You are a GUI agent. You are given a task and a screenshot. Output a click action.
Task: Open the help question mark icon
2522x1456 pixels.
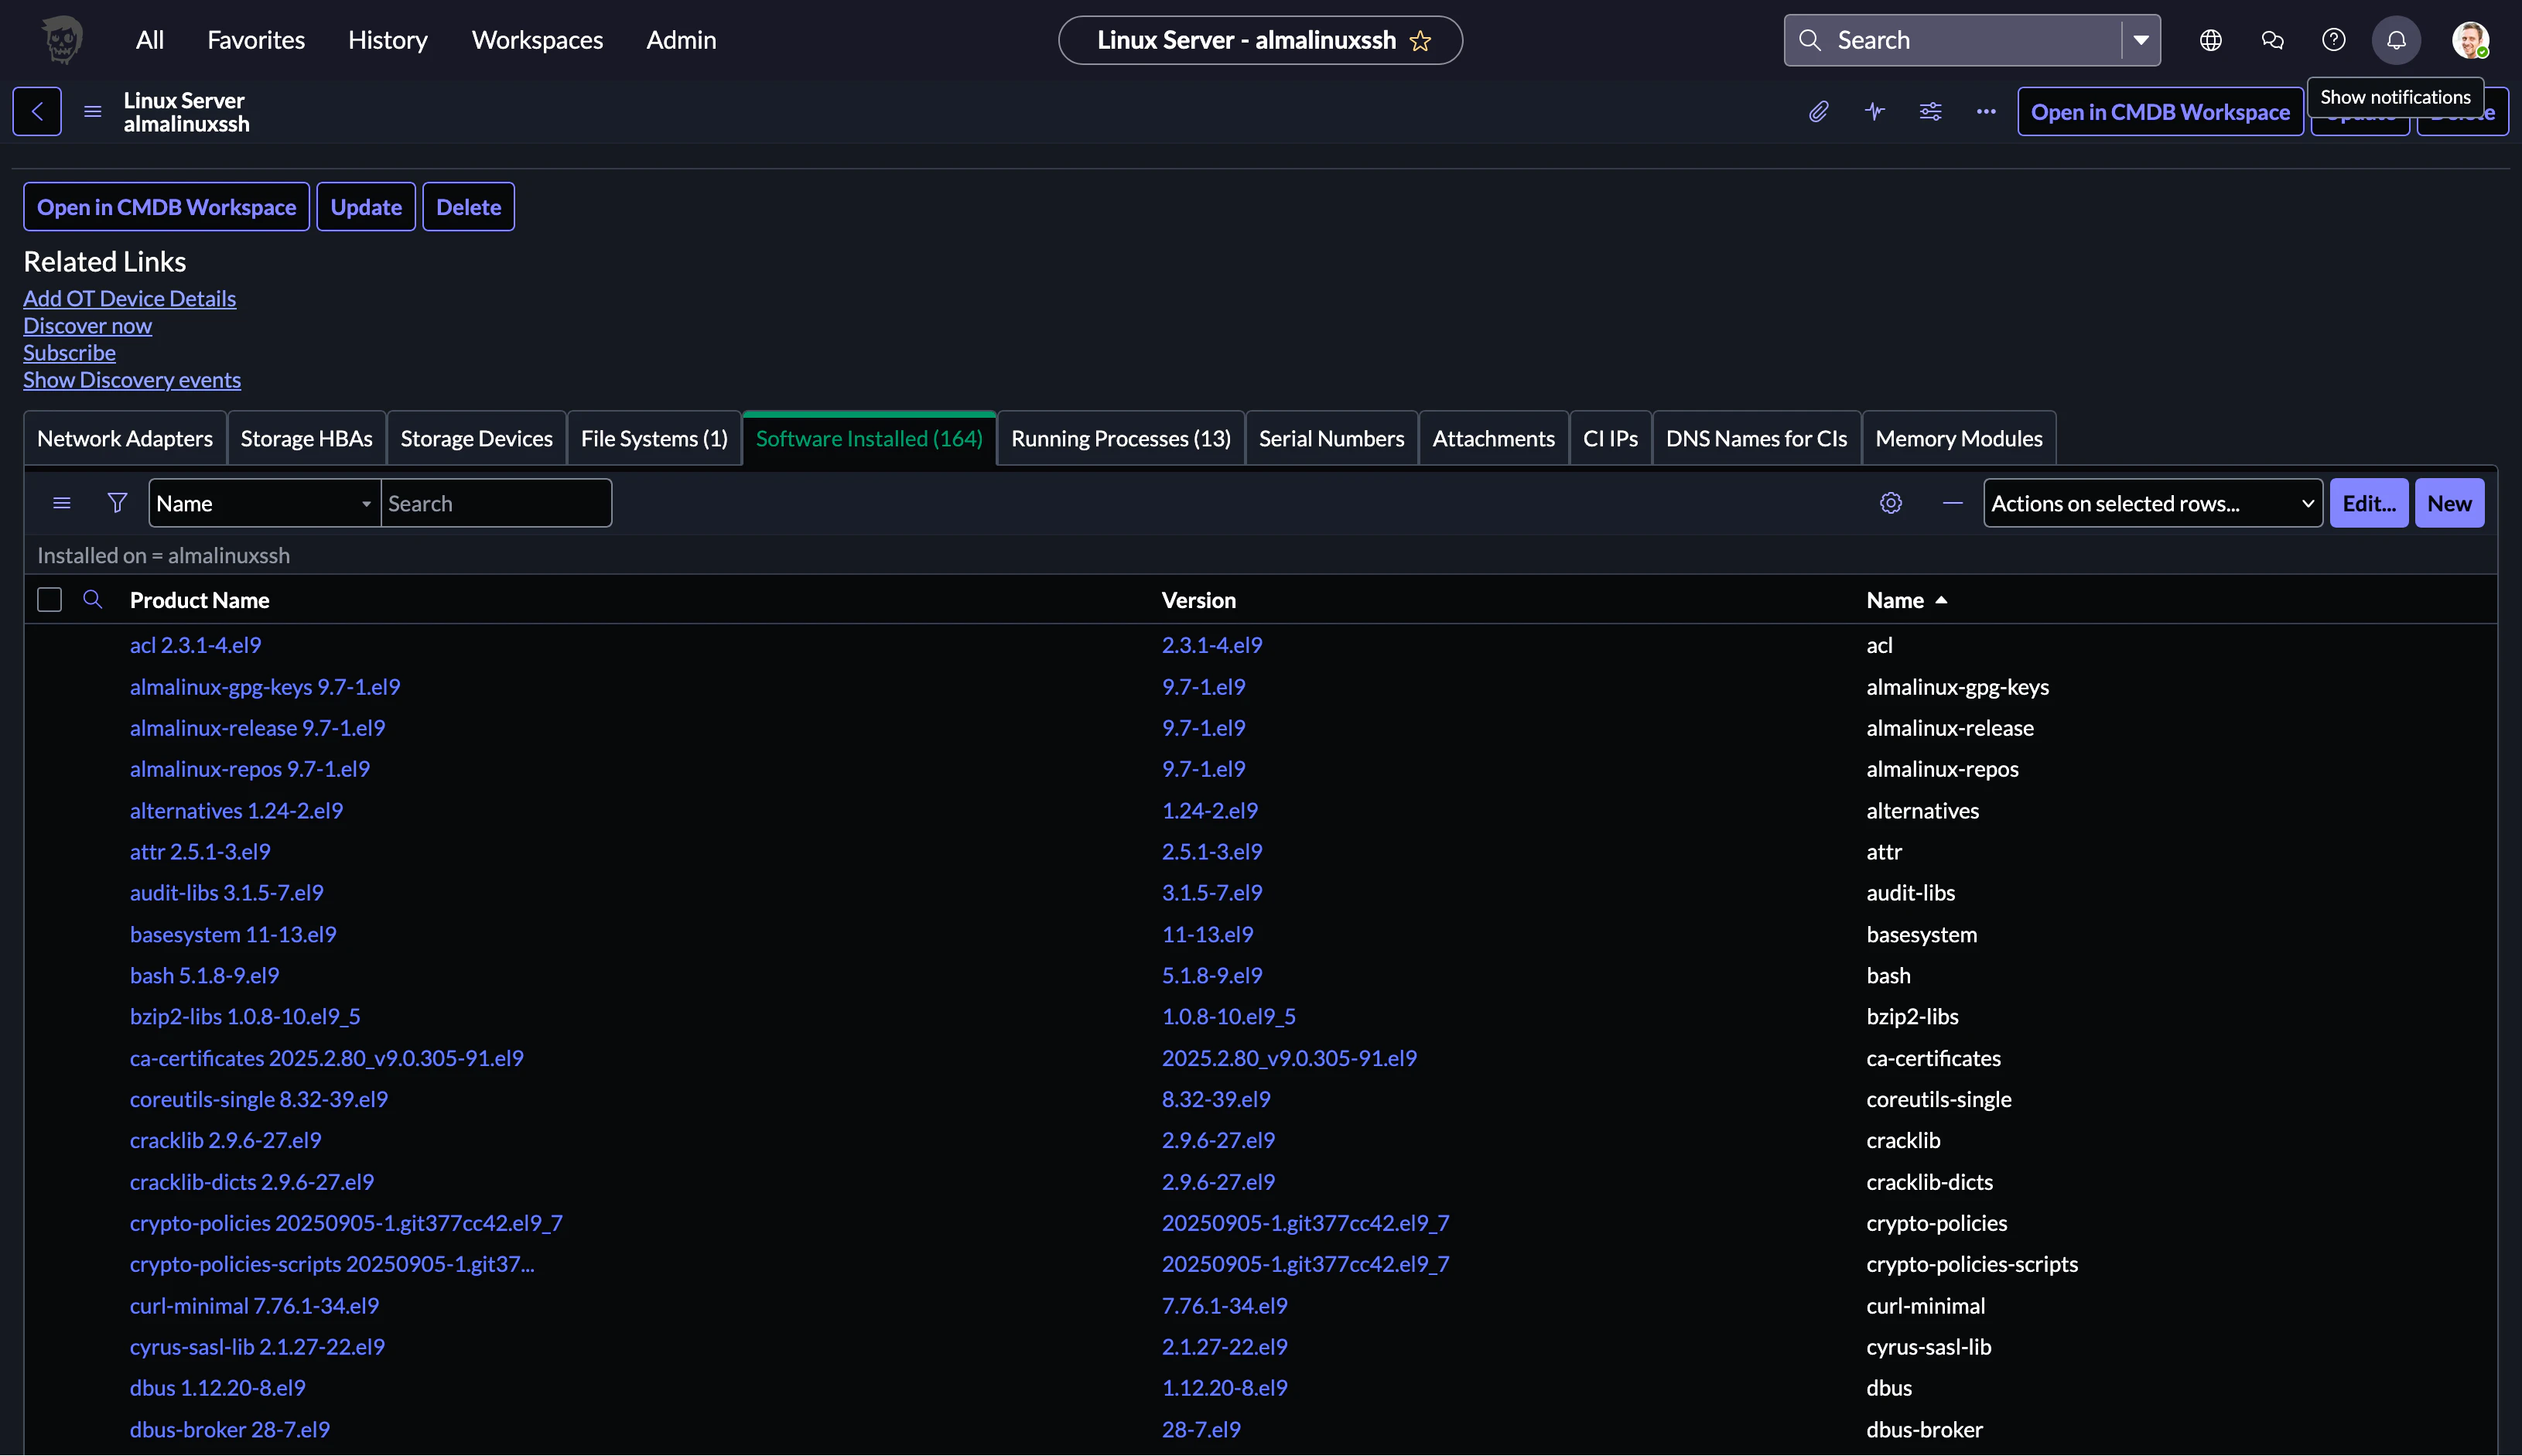point(2334,40)
